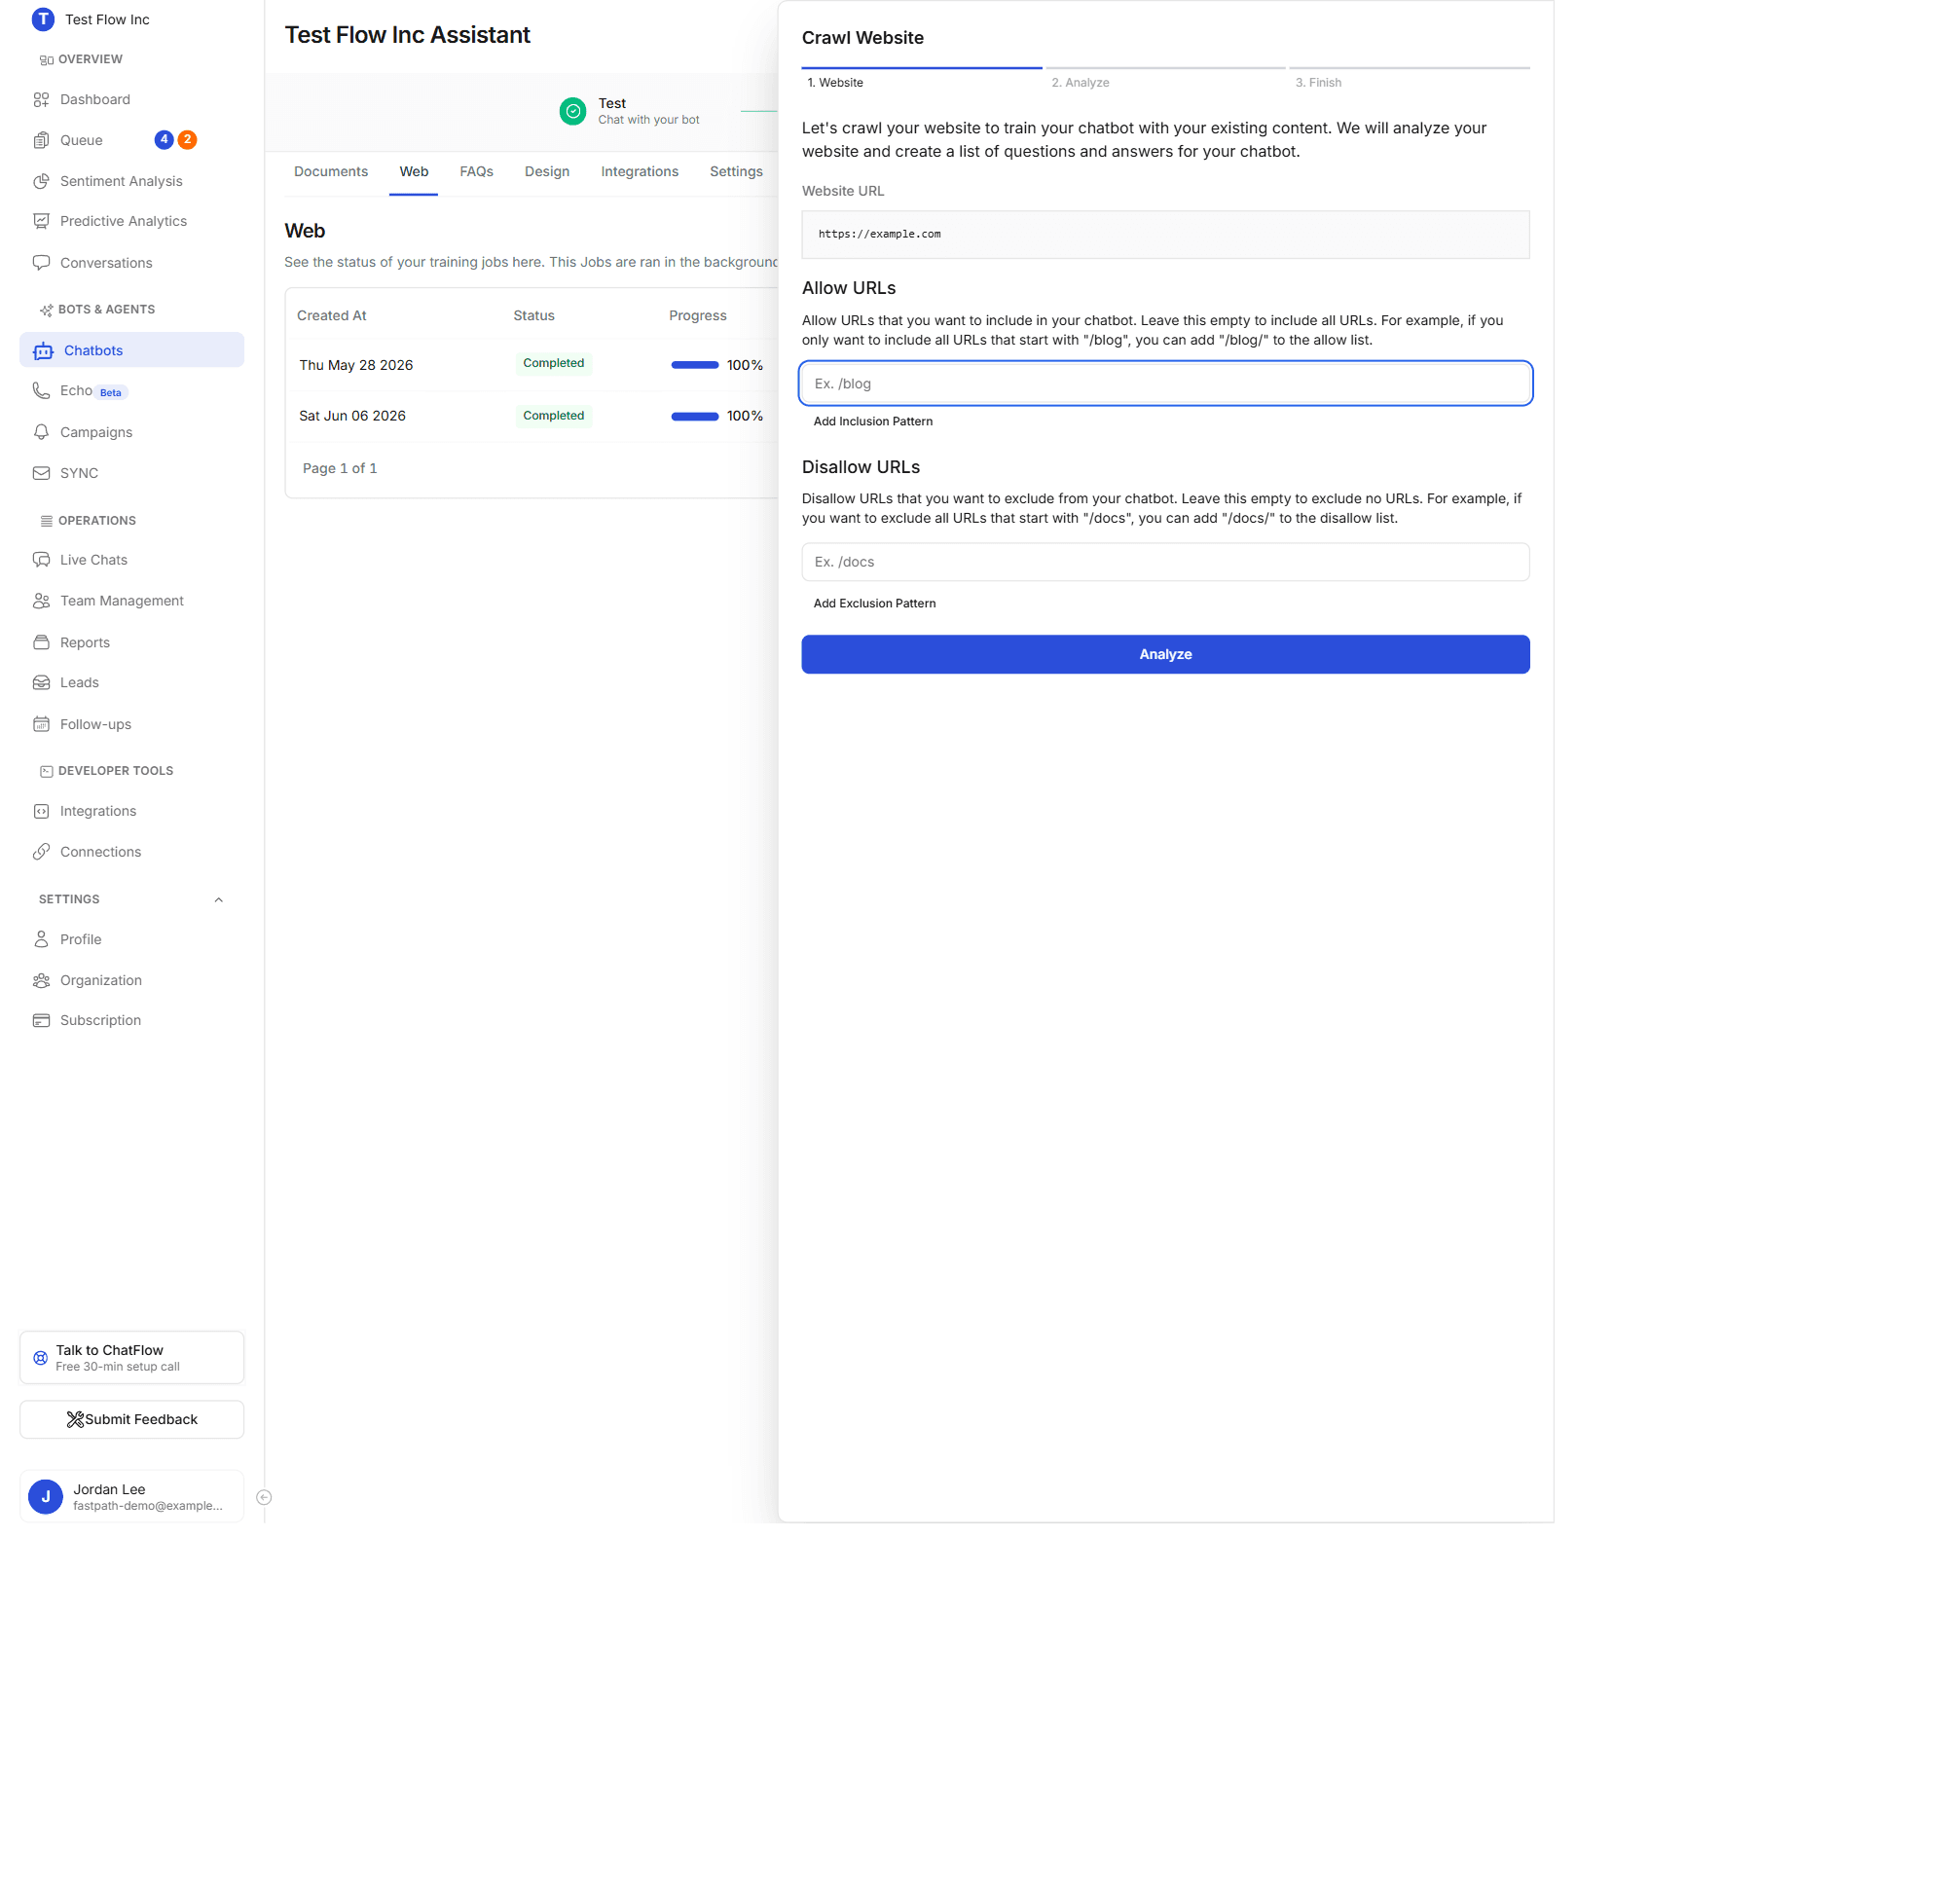Viewport: 1943px width, 1904px height.
Task: Click the Completed status for Sat Jun 06
Action: point(553,415)
